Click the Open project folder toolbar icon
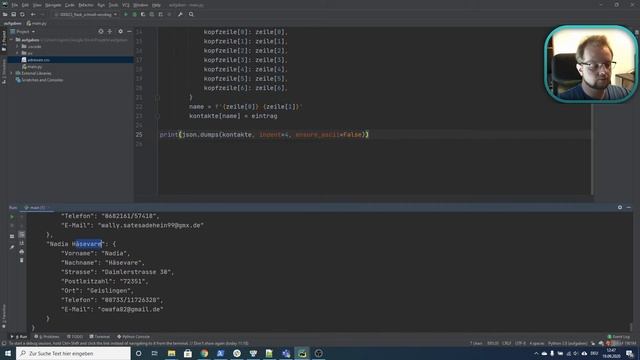 (5, 14)
